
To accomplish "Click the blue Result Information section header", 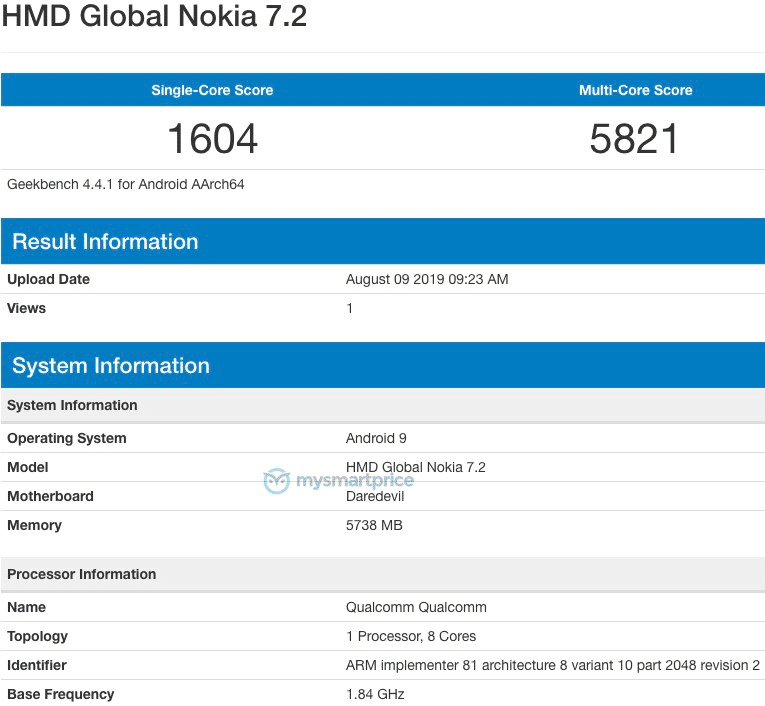I will tap(105, 241).
